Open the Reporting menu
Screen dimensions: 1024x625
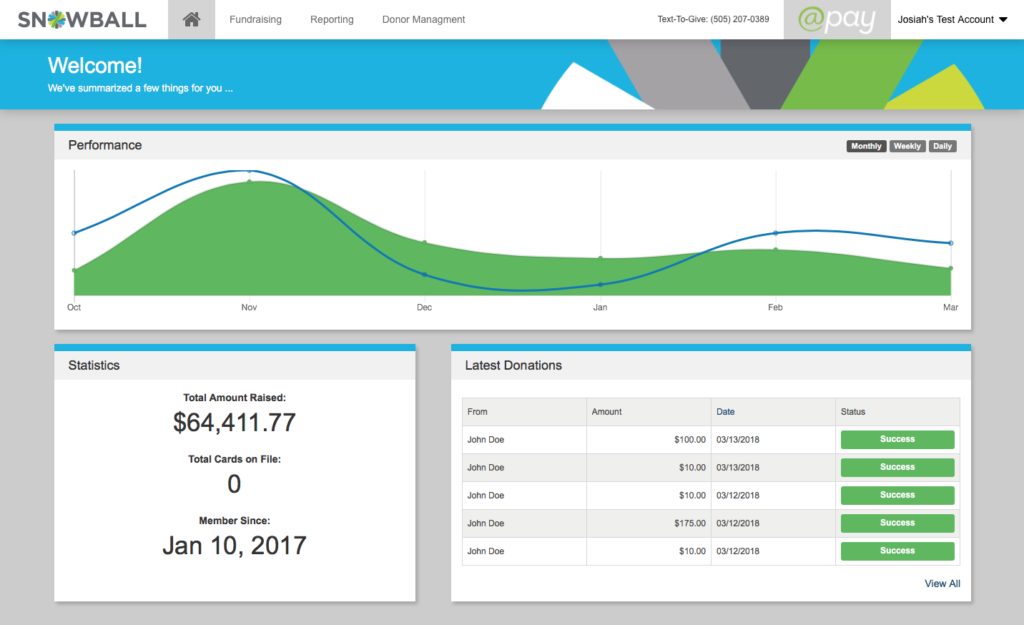[332, 20]
